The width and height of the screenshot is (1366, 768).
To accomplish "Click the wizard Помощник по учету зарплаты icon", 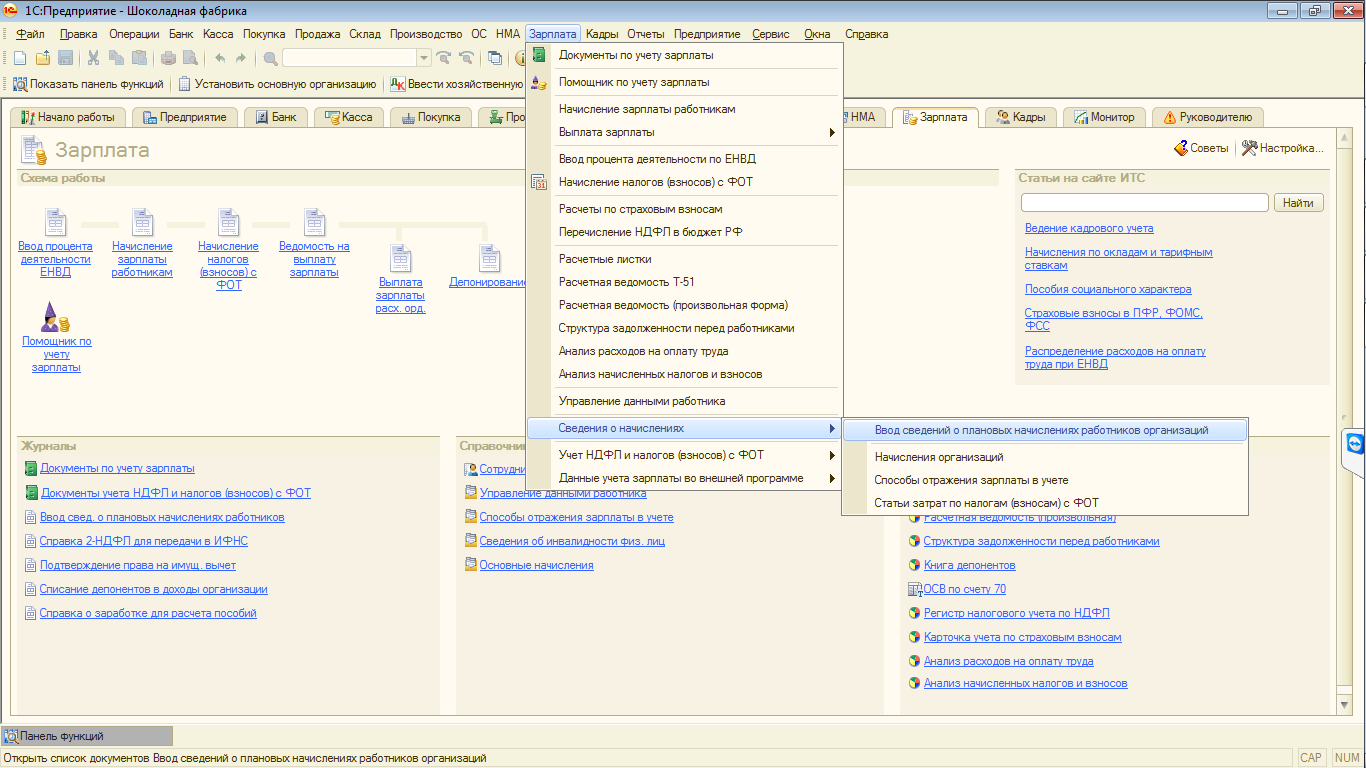I will point(55,318).
